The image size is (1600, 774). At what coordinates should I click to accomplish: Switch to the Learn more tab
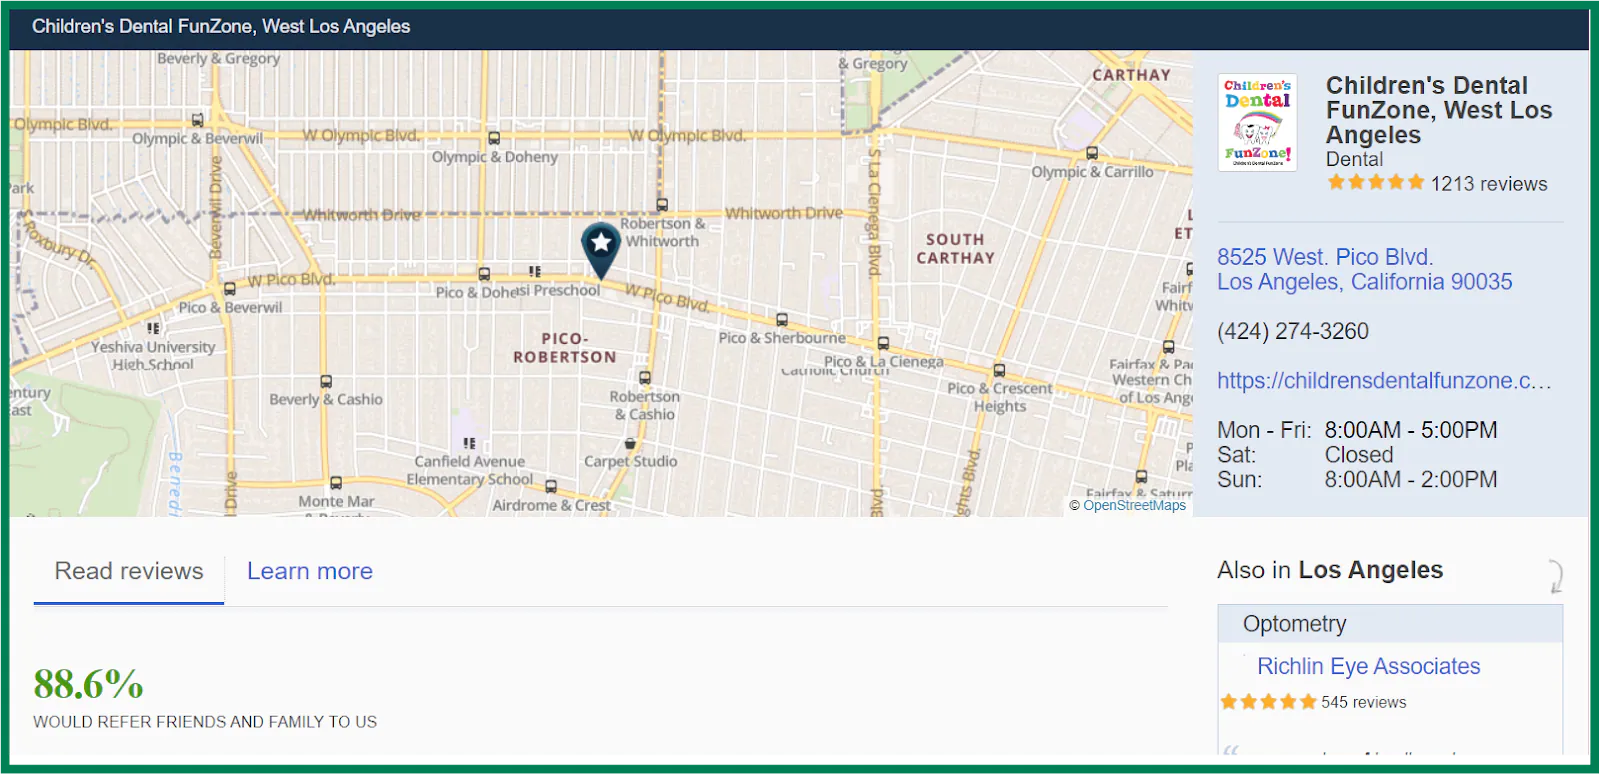tap(310, 571)
